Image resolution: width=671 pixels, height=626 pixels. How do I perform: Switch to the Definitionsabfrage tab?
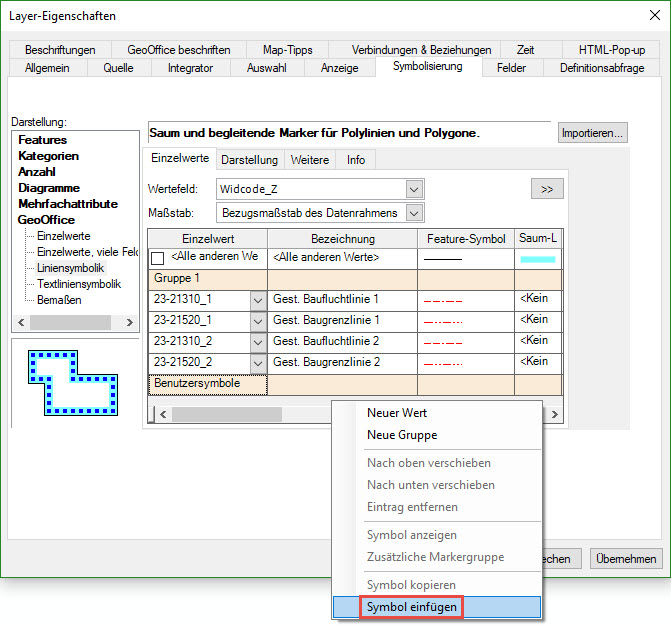[601, 68]
